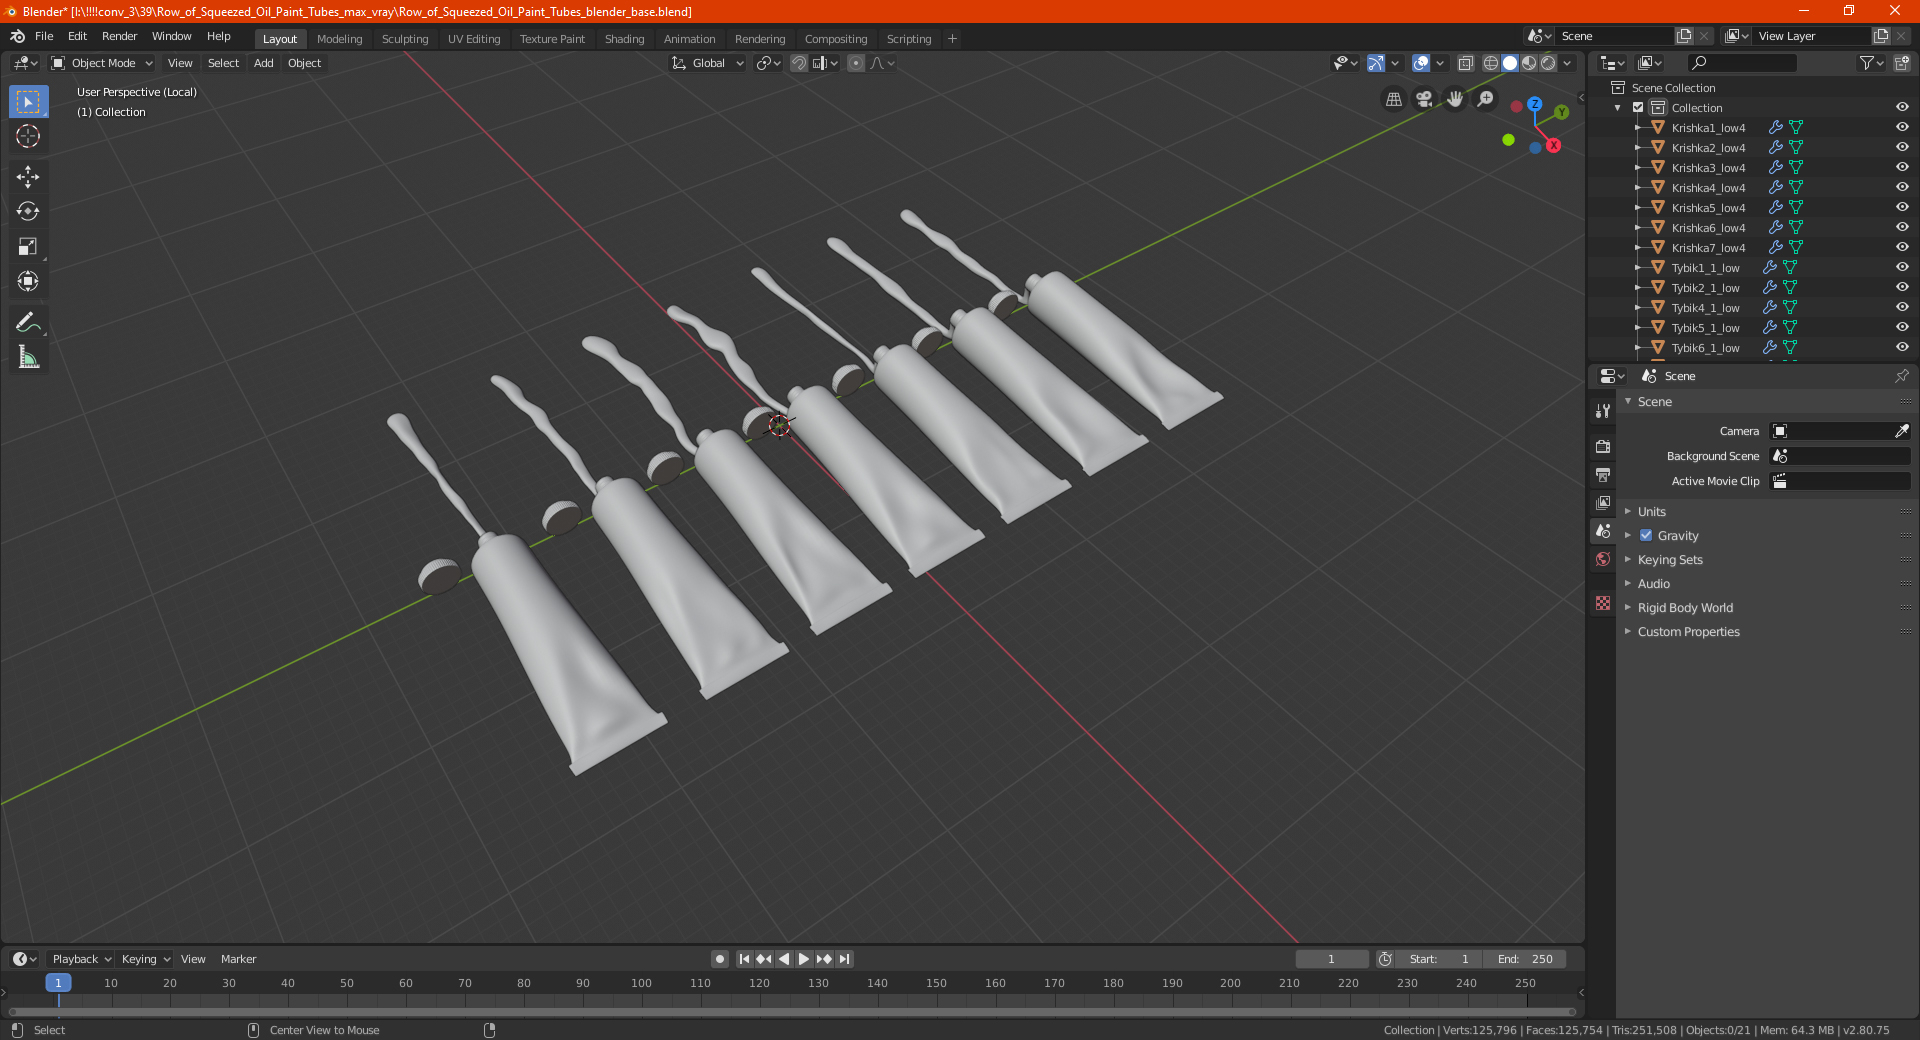Viewport: 1920px width, 1040px height.
Task: Open the Global transform orientation dropdown
Action: point(708,63)
